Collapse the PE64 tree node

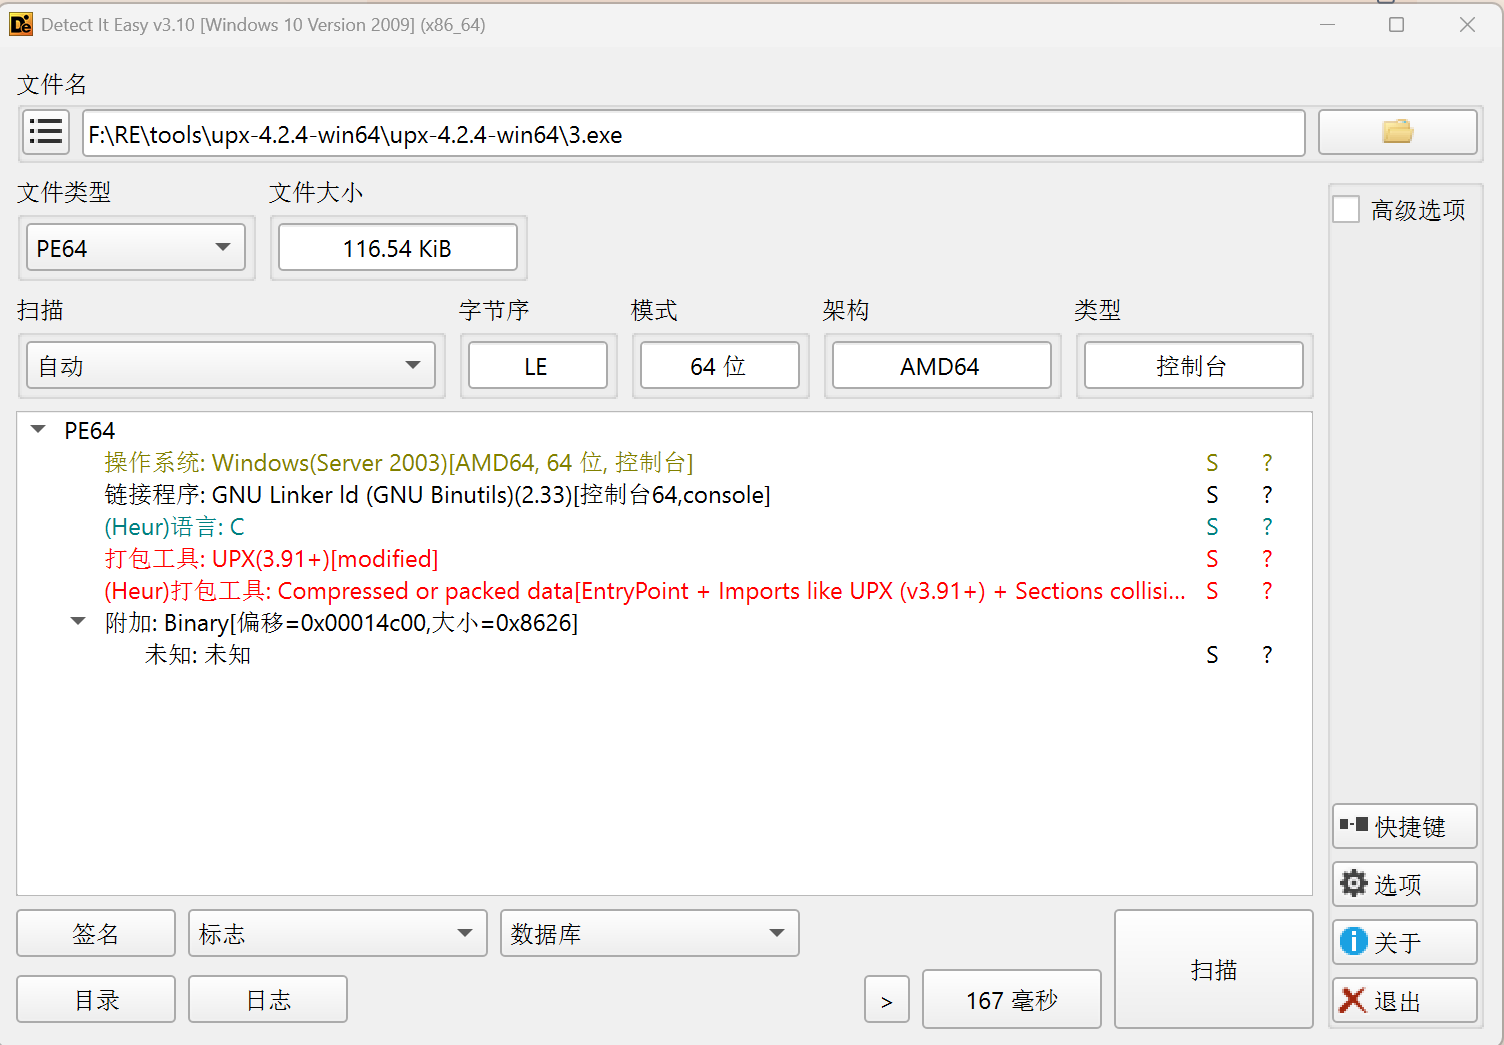point(37,428)
